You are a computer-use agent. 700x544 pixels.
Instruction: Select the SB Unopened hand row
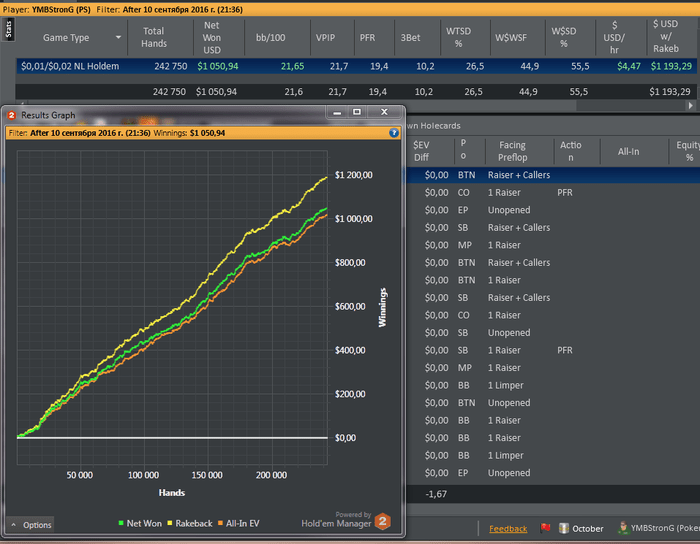(x=553, y=333)
